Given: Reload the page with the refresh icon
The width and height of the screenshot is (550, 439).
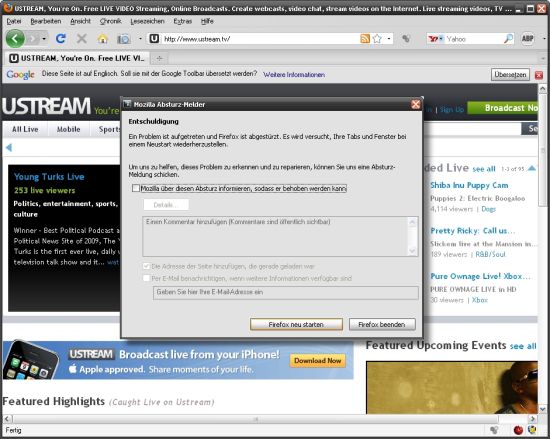Looking at the screenshot, I should (61, 38).
